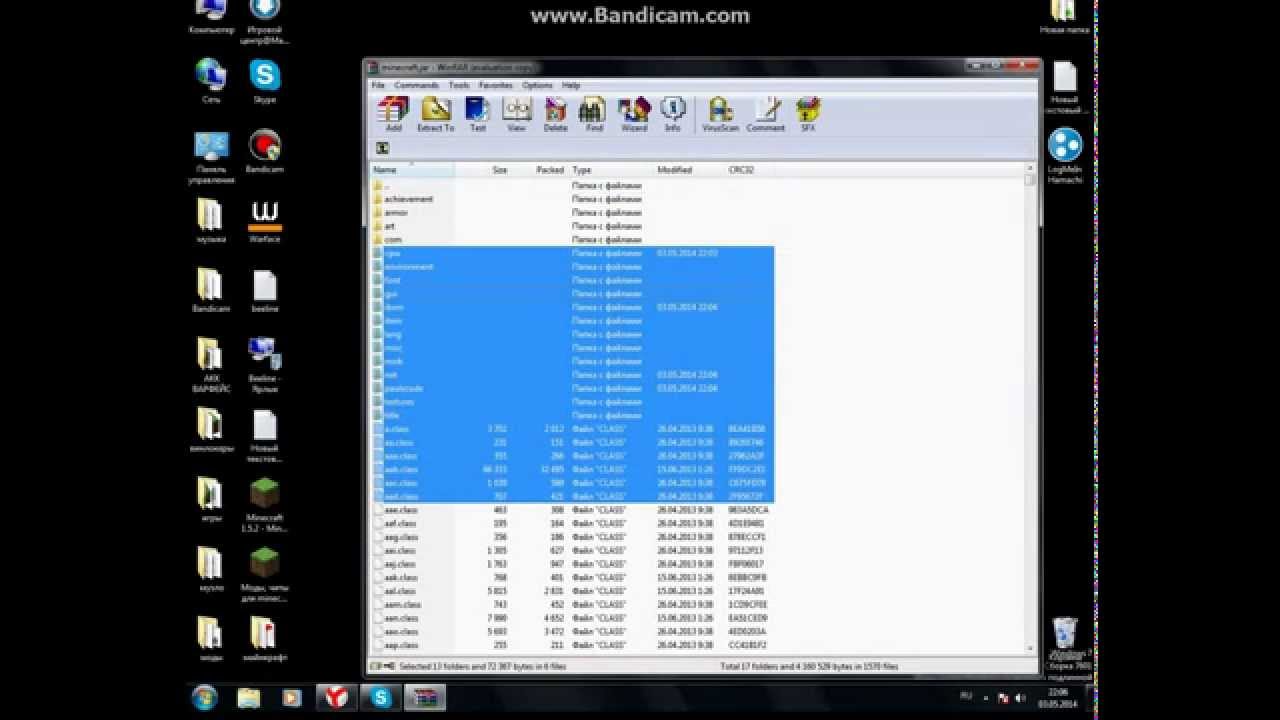Image resolution: width=1280 pixels, height=720 pixels.
Task: Open the Network (Сеть) desktop icon
Action: click(211, 81)
